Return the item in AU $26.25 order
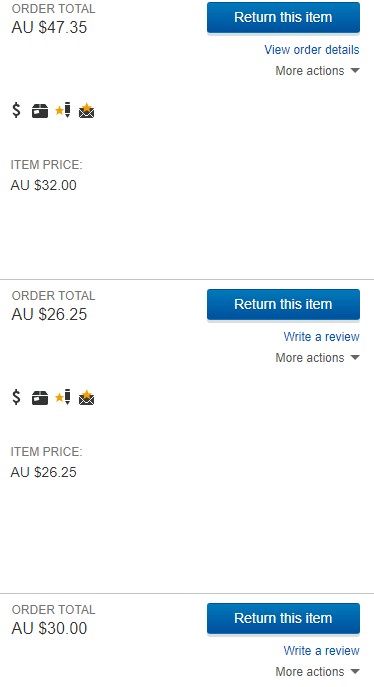Viewport: 374px width, 687px height. [283, 305]
